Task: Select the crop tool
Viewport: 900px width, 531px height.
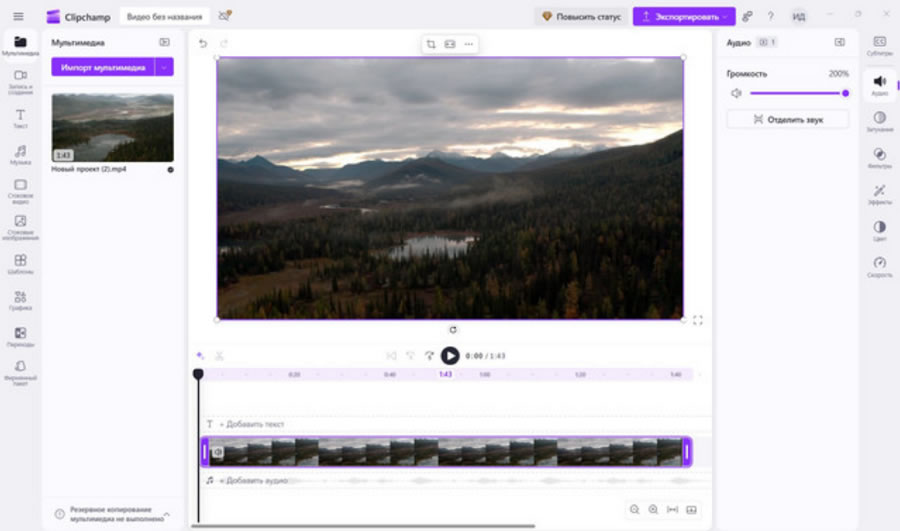Action: (430, 44)
